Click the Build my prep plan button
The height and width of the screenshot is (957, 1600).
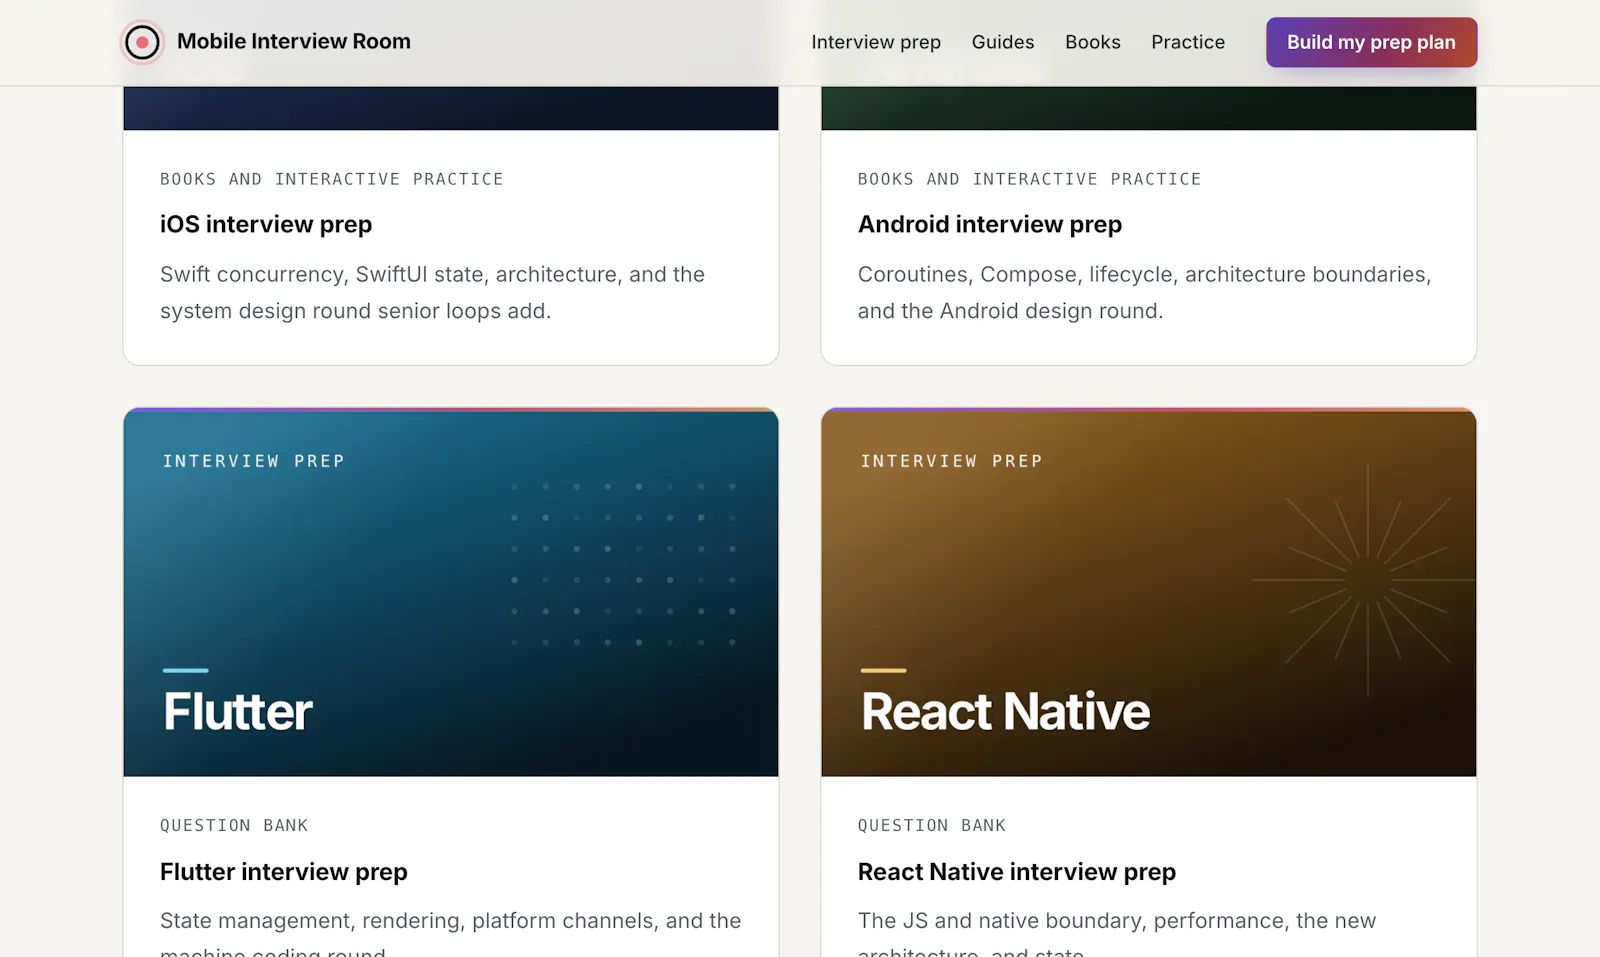[1371, 42]
